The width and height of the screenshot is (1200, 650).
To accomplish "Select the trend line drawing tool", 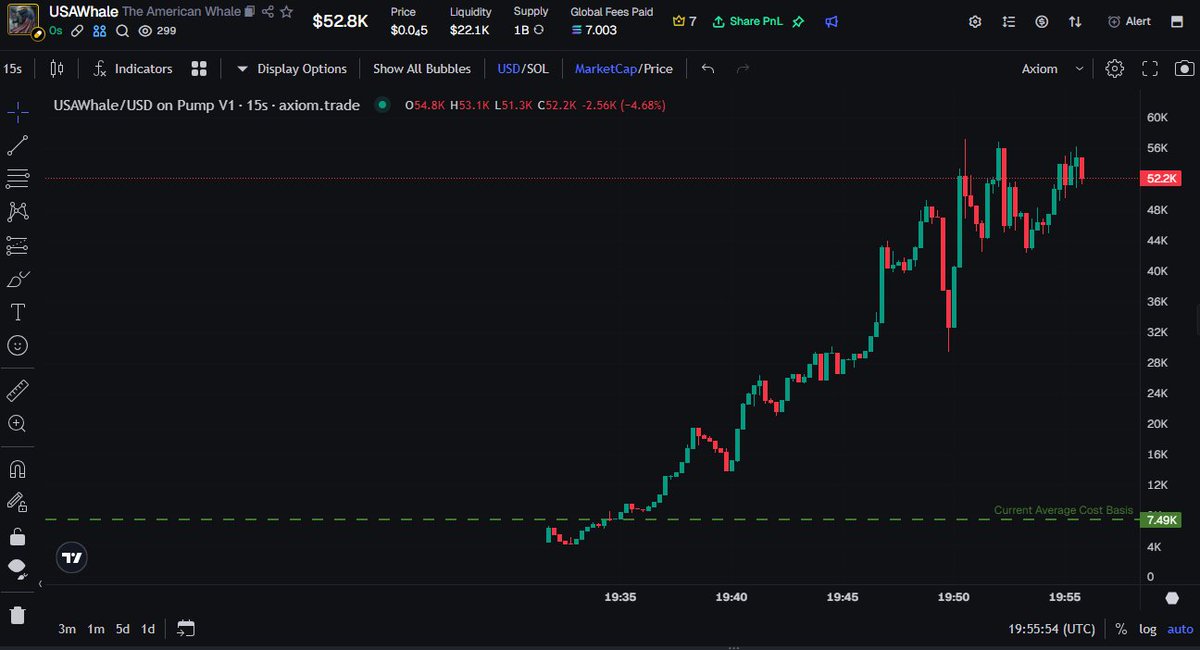I will coord(17,145).
